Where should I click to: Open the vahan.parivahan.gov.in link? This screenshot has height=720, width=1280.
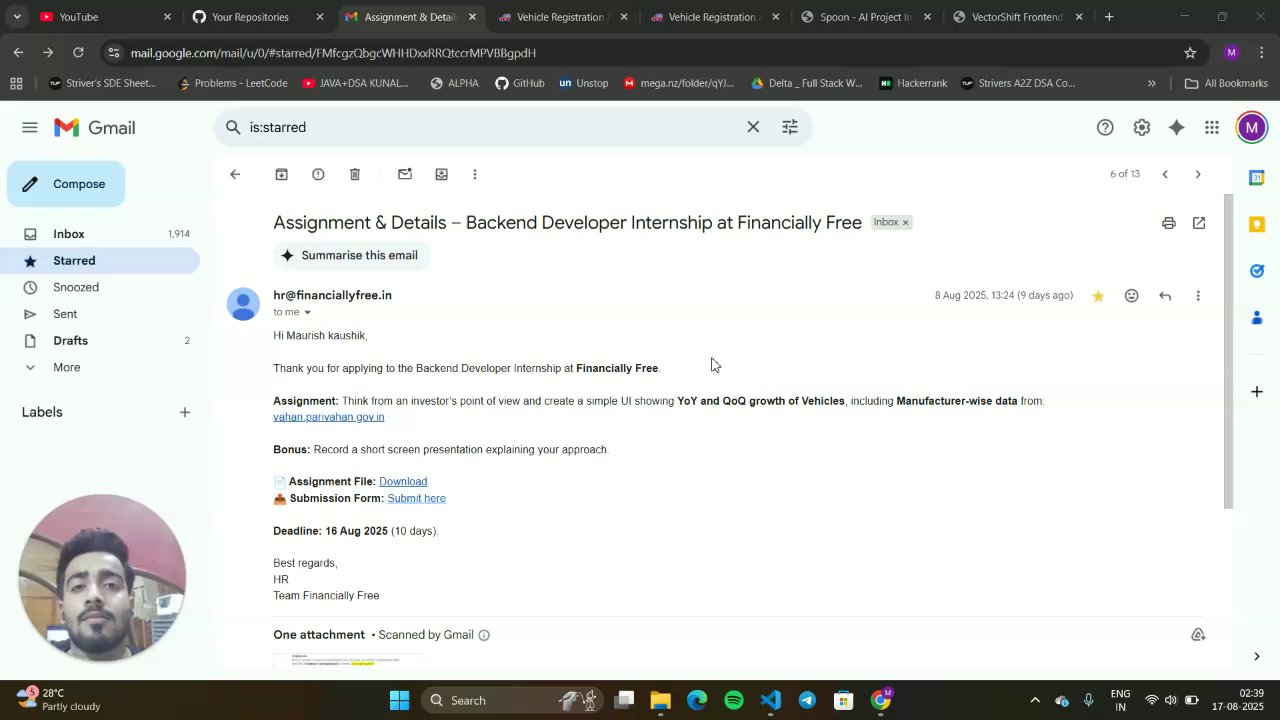click(x=329, y=417)
